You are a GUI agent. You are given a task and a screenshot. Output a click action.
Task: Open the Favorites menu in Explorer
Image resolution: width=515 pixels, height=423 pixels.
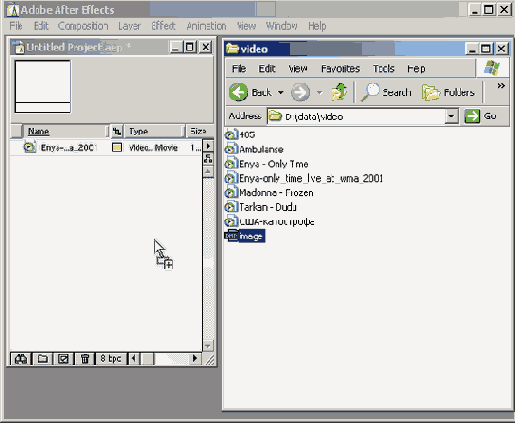click(340, 69)
